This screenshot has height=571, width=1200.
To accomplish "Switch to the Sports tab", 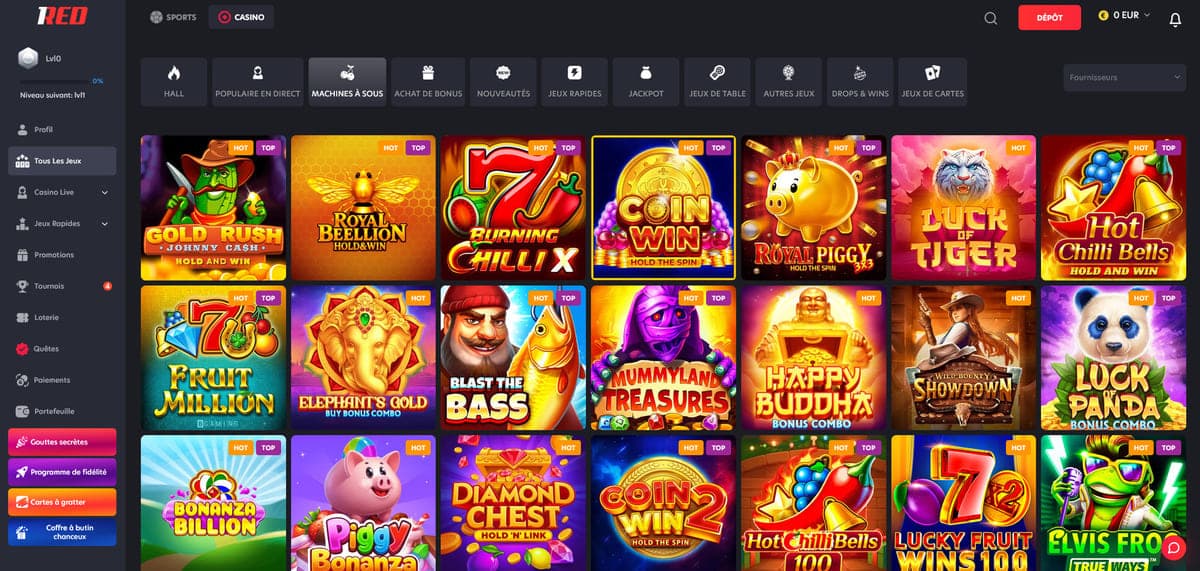I will [173, 17].
